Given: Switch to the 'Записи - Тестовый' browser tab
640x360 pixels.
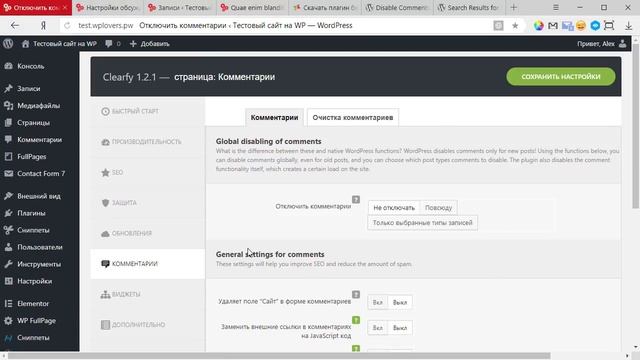Looking at the screenshot, I should (x=180, y=7).
